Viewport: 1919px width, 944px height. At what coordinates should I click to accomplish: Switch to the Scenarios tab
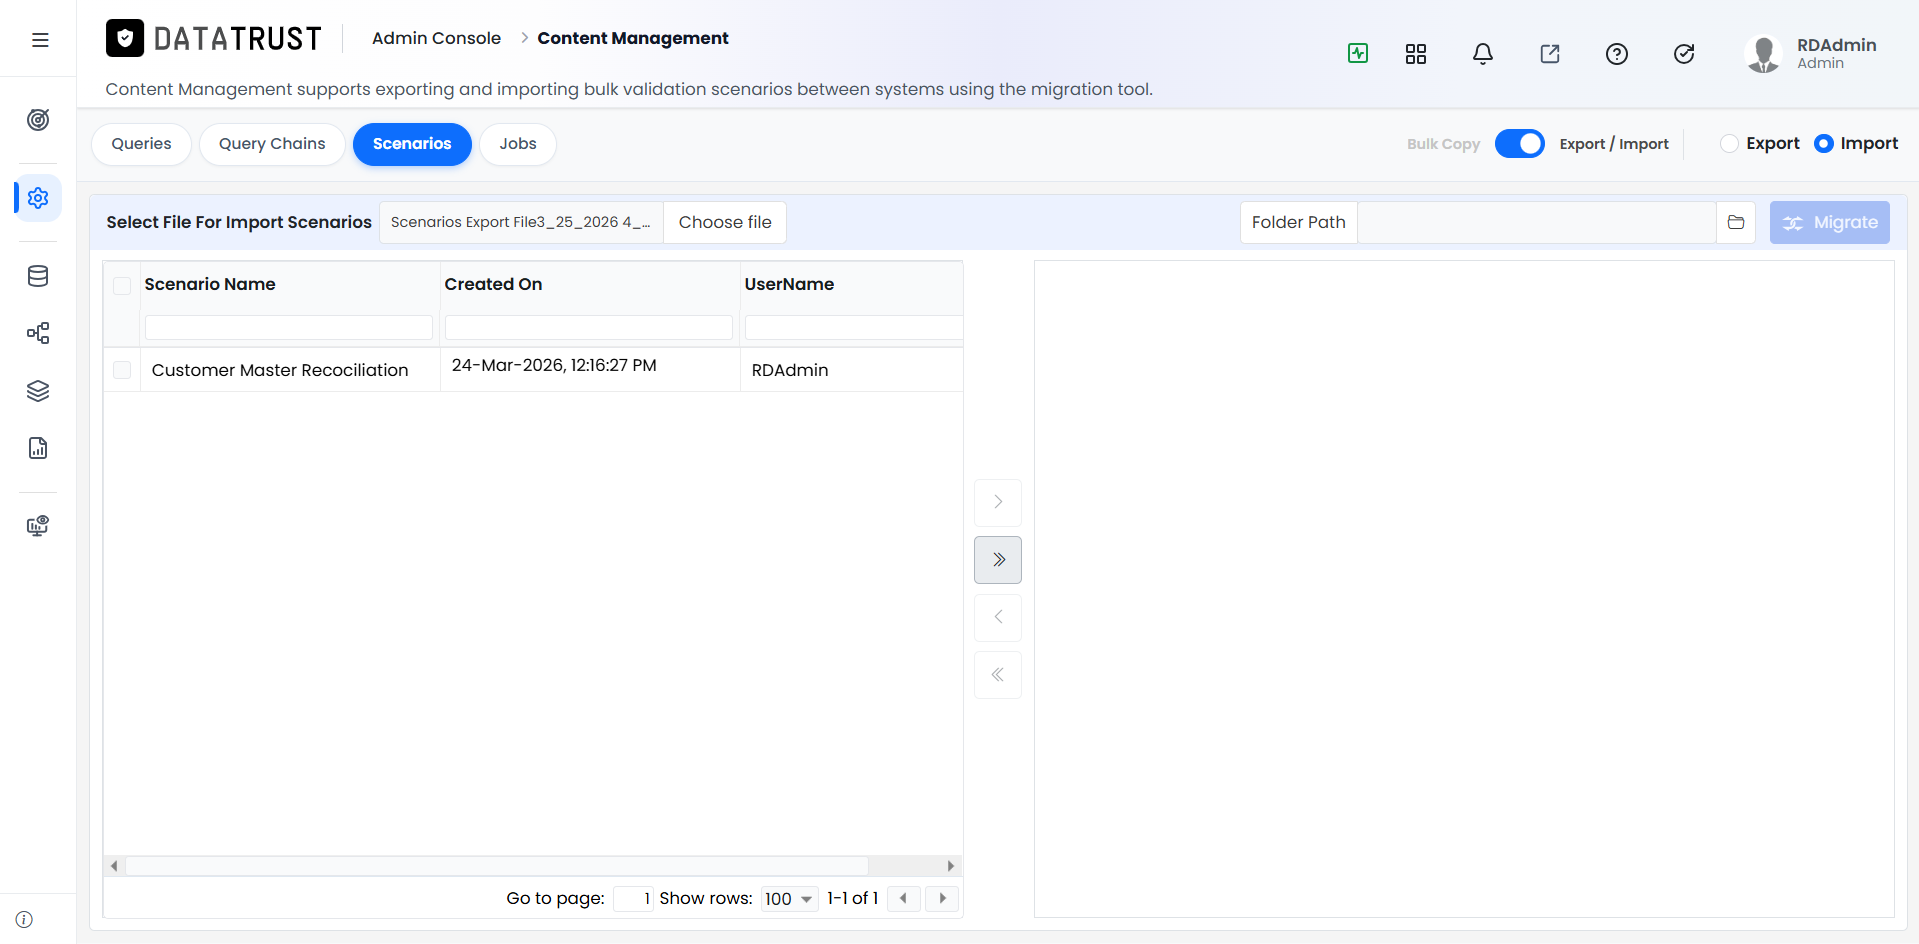412,144
